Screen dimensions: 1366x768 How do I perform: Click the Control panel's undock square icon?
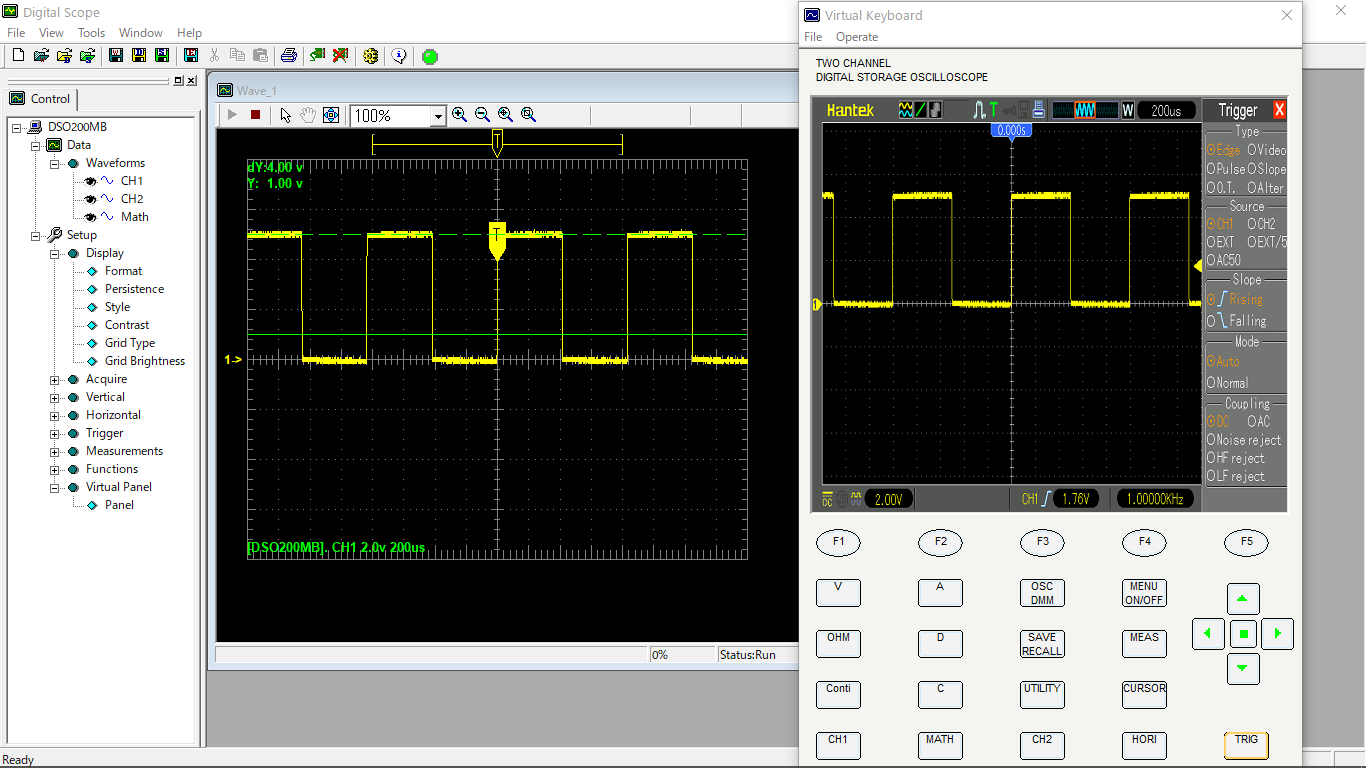178,80
